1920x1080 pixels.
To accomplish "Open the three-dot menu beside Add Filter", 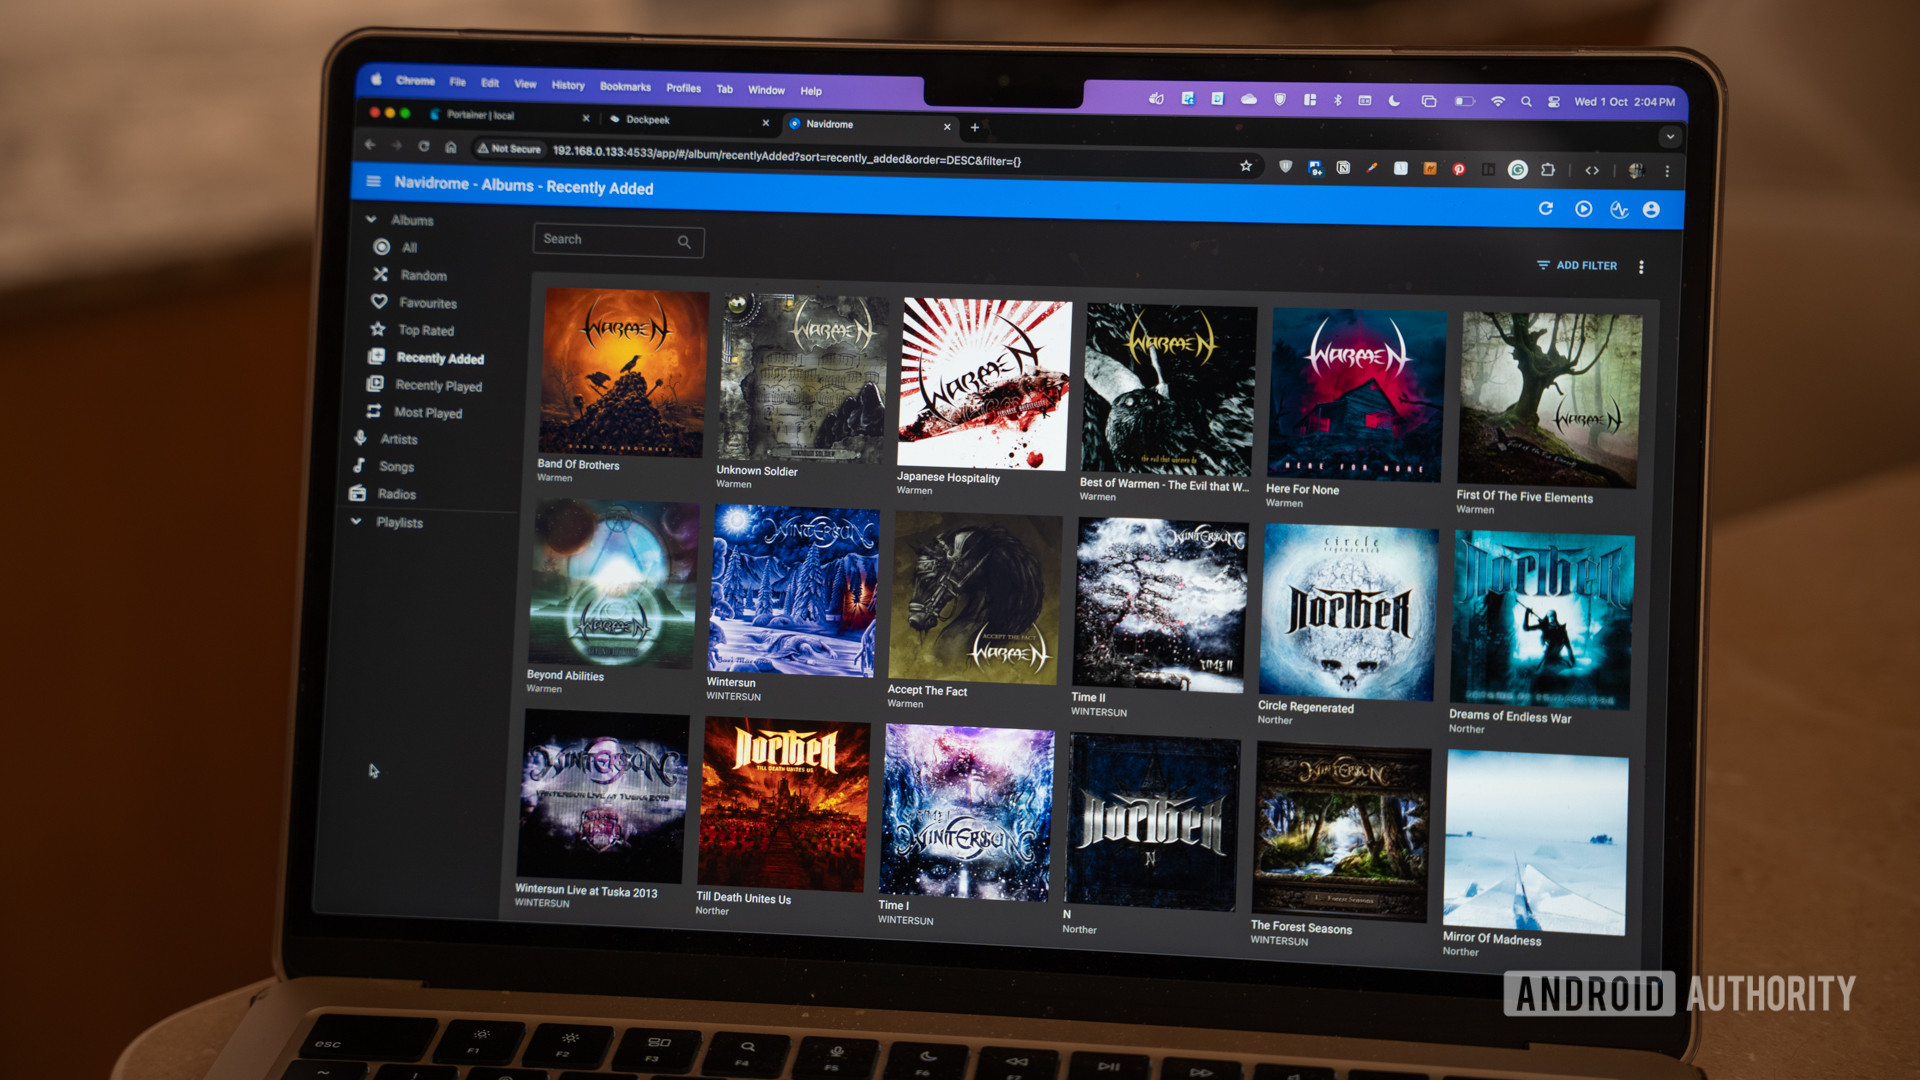I will tap(1641, 267).
